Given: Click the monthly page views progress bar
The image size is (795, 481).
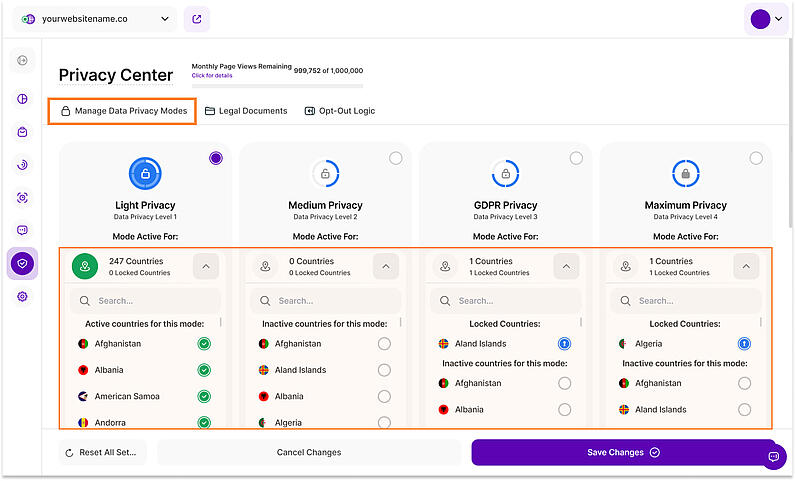Looking at the screenshot, I should (x=277, y=86).
